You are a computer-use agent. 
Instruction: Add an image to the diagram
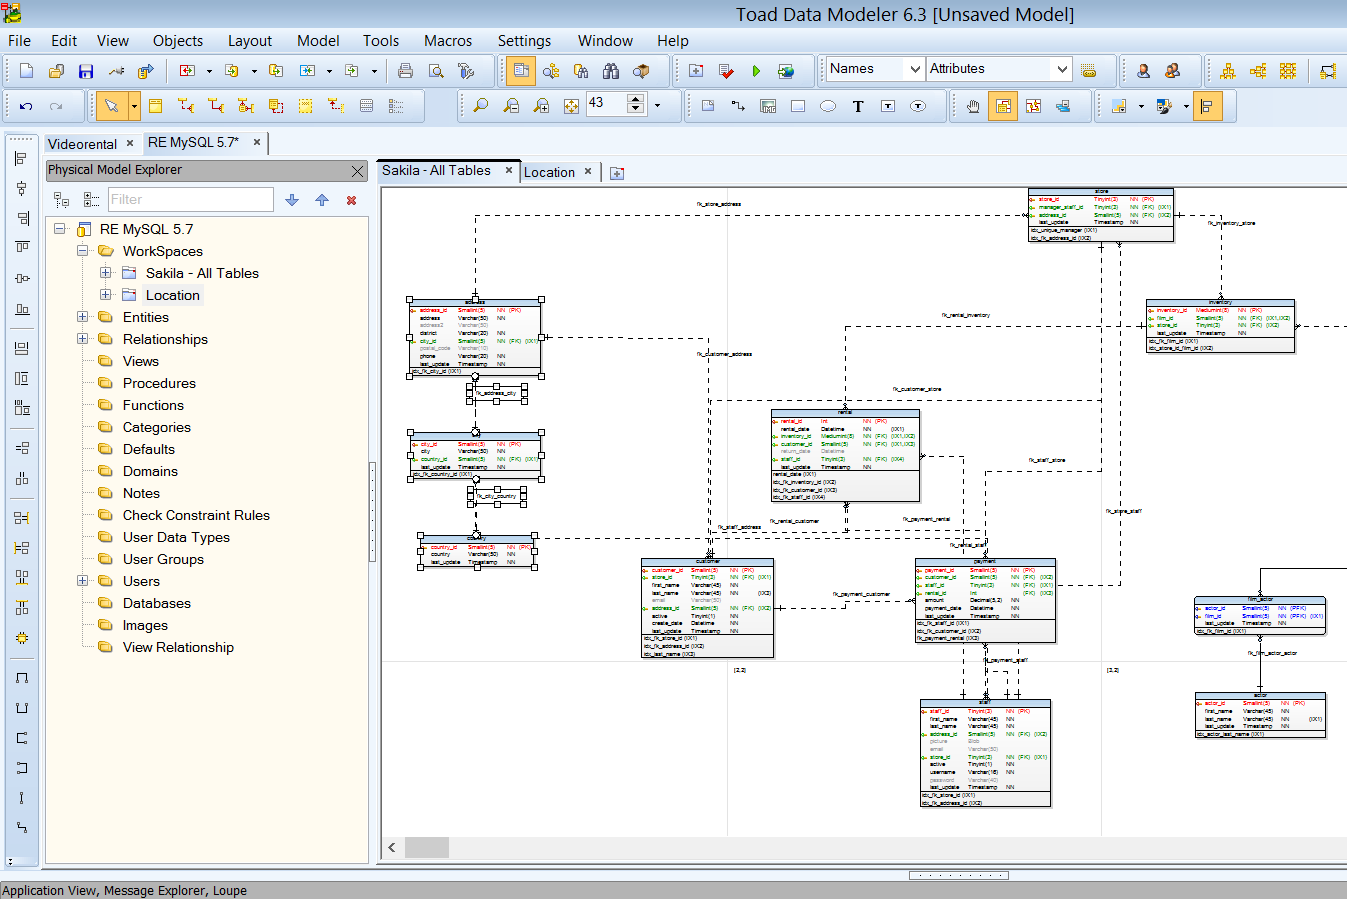click(x=768, y=106)
